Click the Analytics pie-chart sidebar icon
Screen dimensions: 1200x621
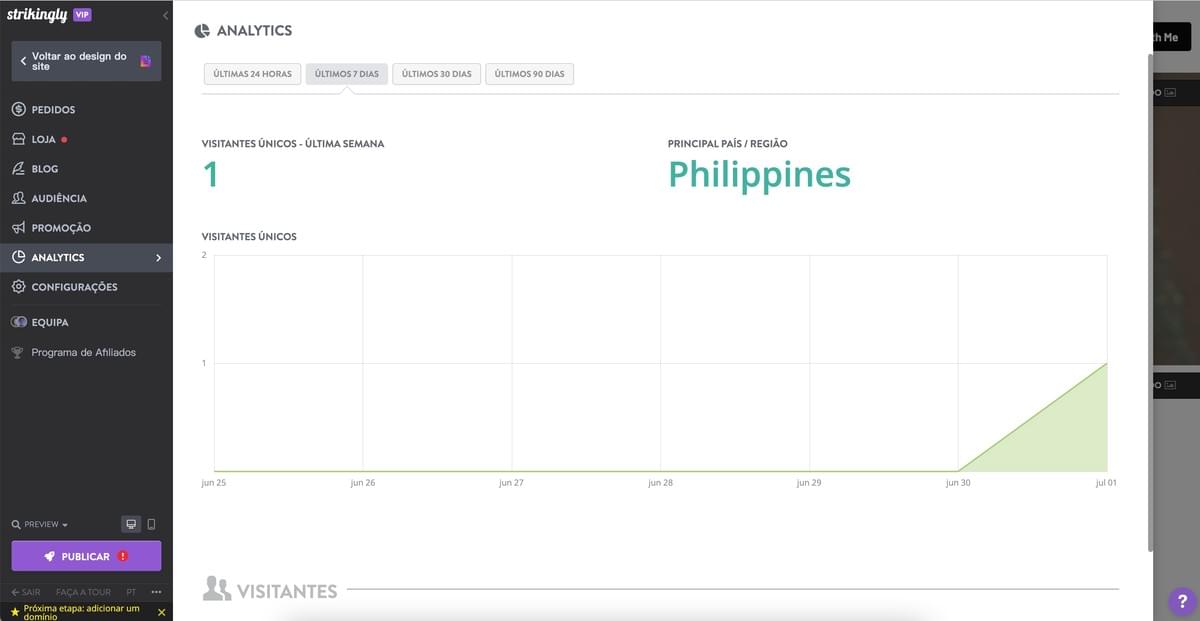point(18,257)
